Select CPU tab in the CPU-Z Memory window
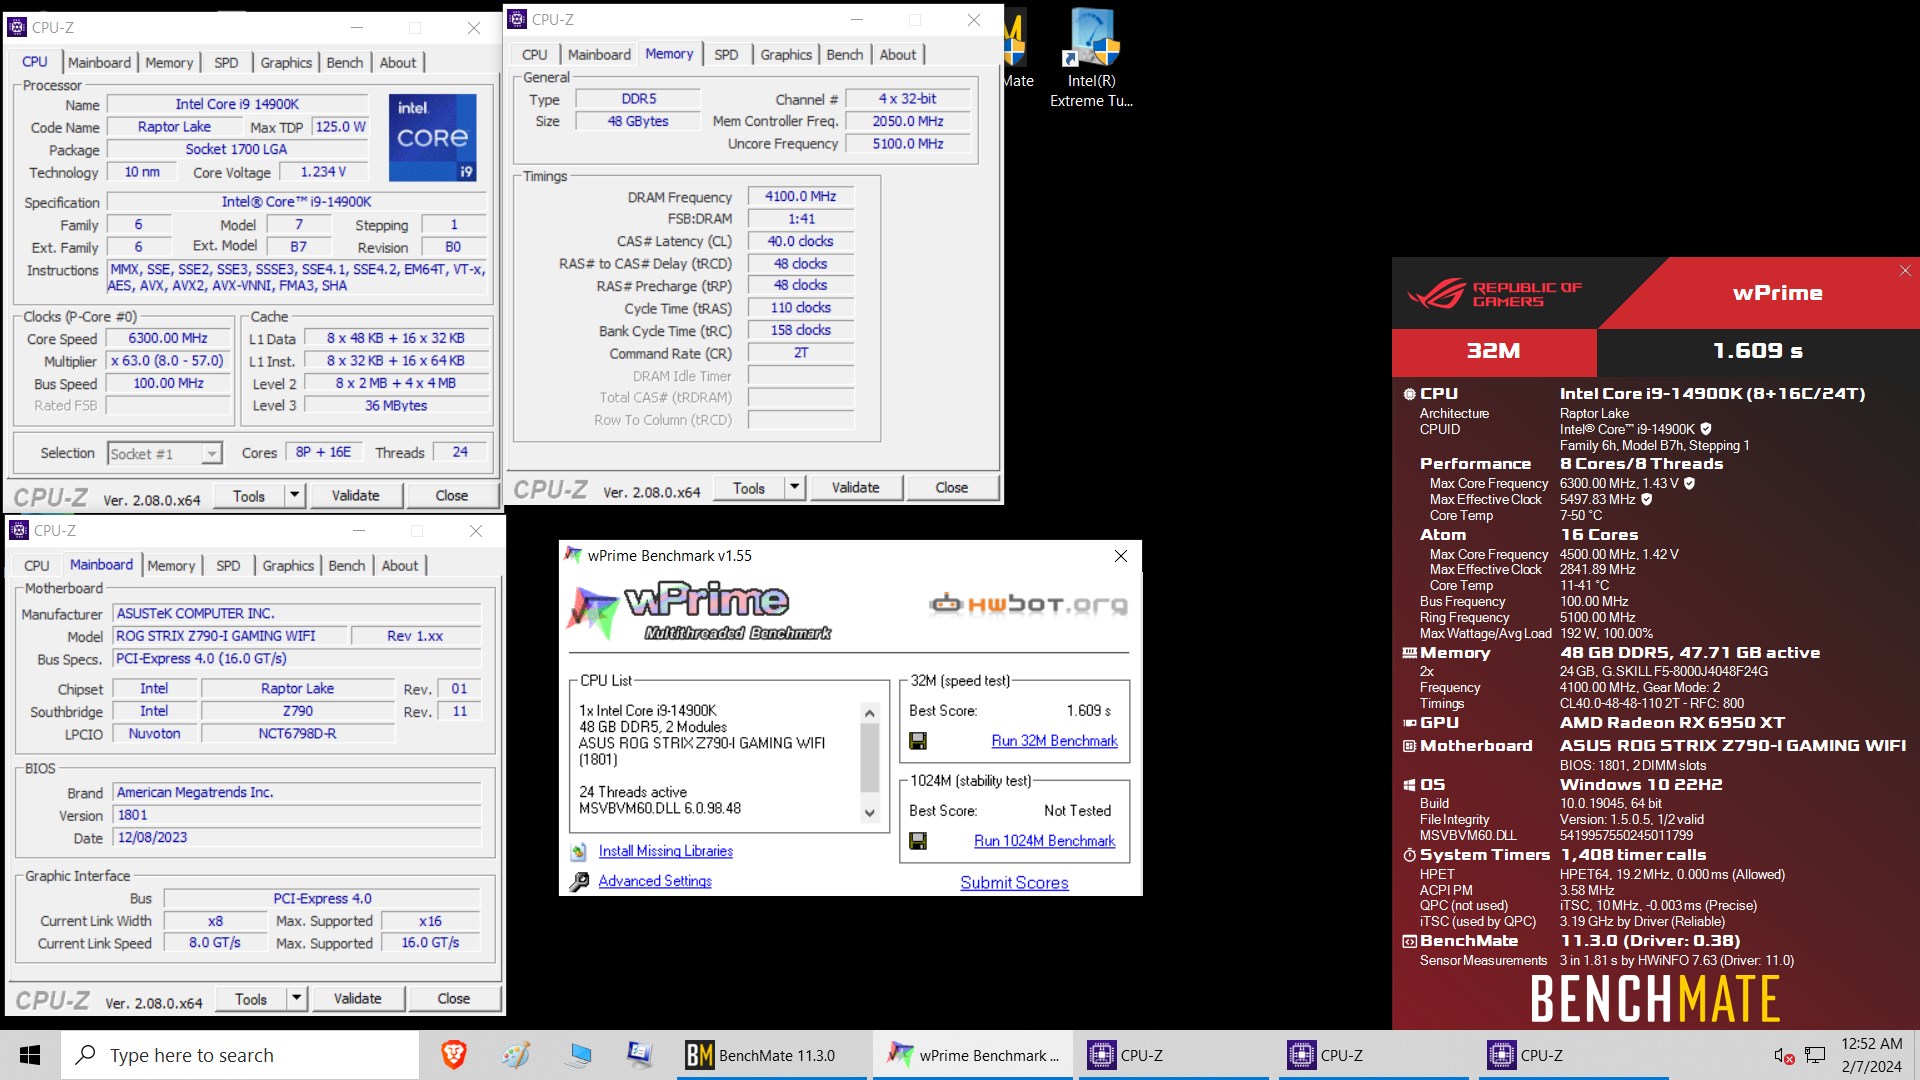 [x=535, y=54]
